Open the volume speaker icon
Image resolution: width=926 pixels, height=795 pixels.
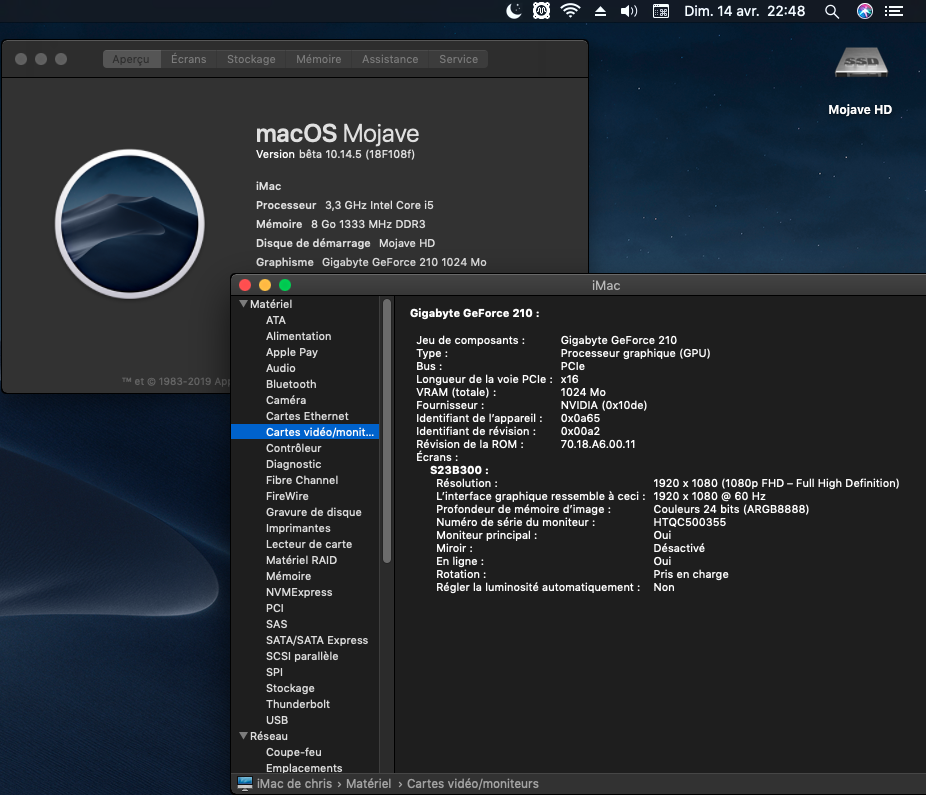click(629, 11)
